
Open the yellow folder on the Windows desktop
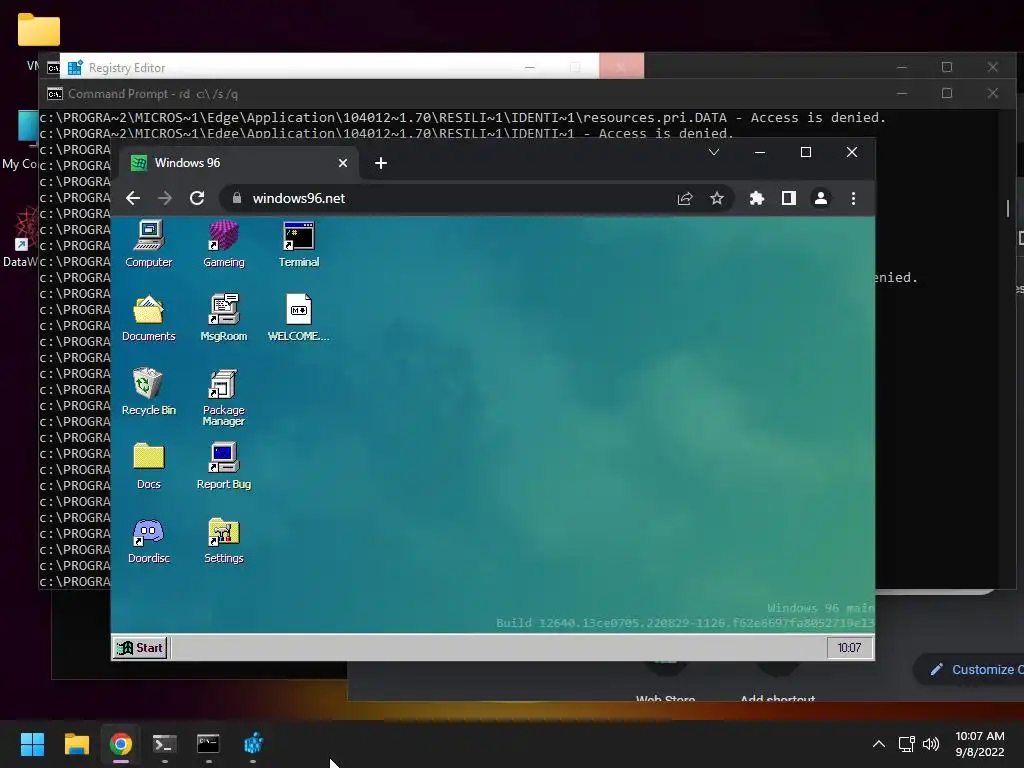[x=39, y=30]
